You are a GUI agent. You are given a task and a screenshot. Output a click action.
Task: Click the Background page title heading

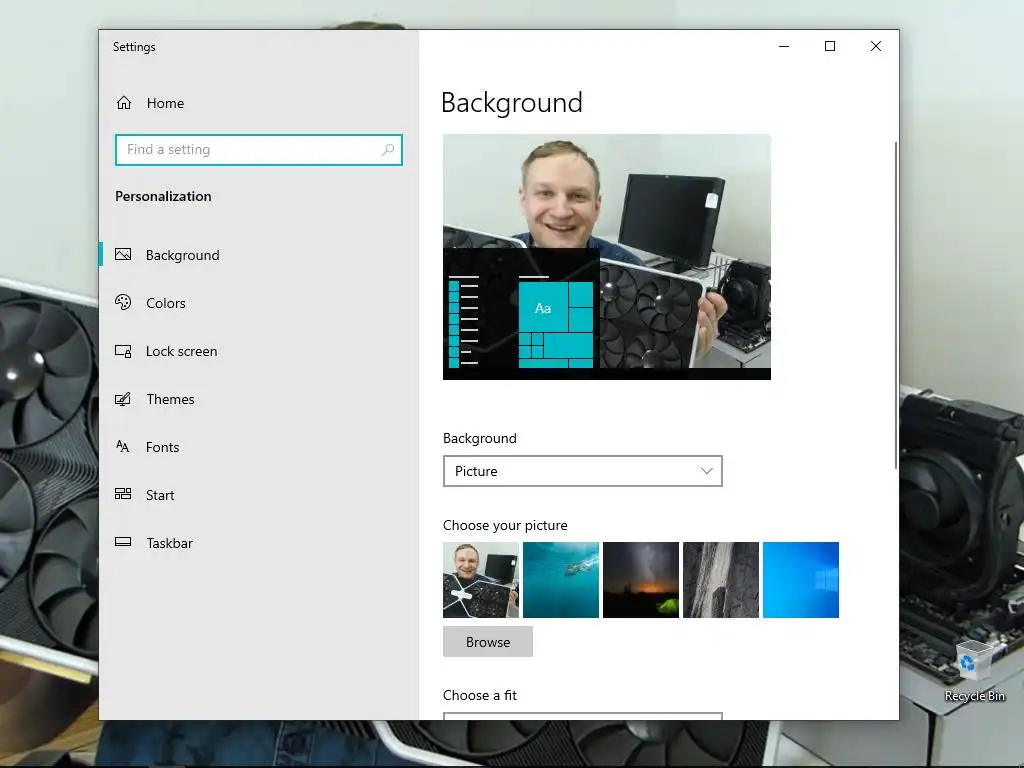point(511,103)
